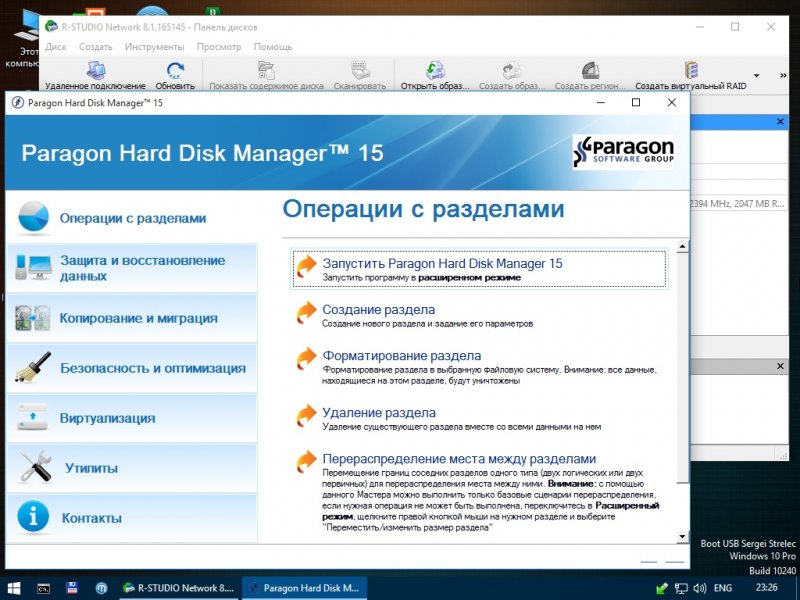This screenshot has width=800, height=600.
Task: Click drive icon of Виртуализация
Action: coord(32,417)
